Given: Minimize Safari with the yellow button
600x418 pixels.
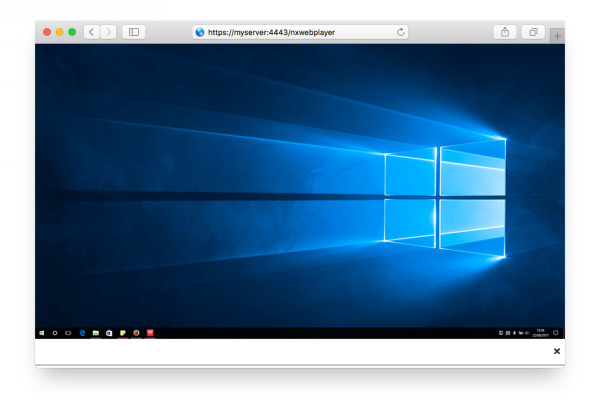Looking at the screenshot, I should click(x=59, y=32).
